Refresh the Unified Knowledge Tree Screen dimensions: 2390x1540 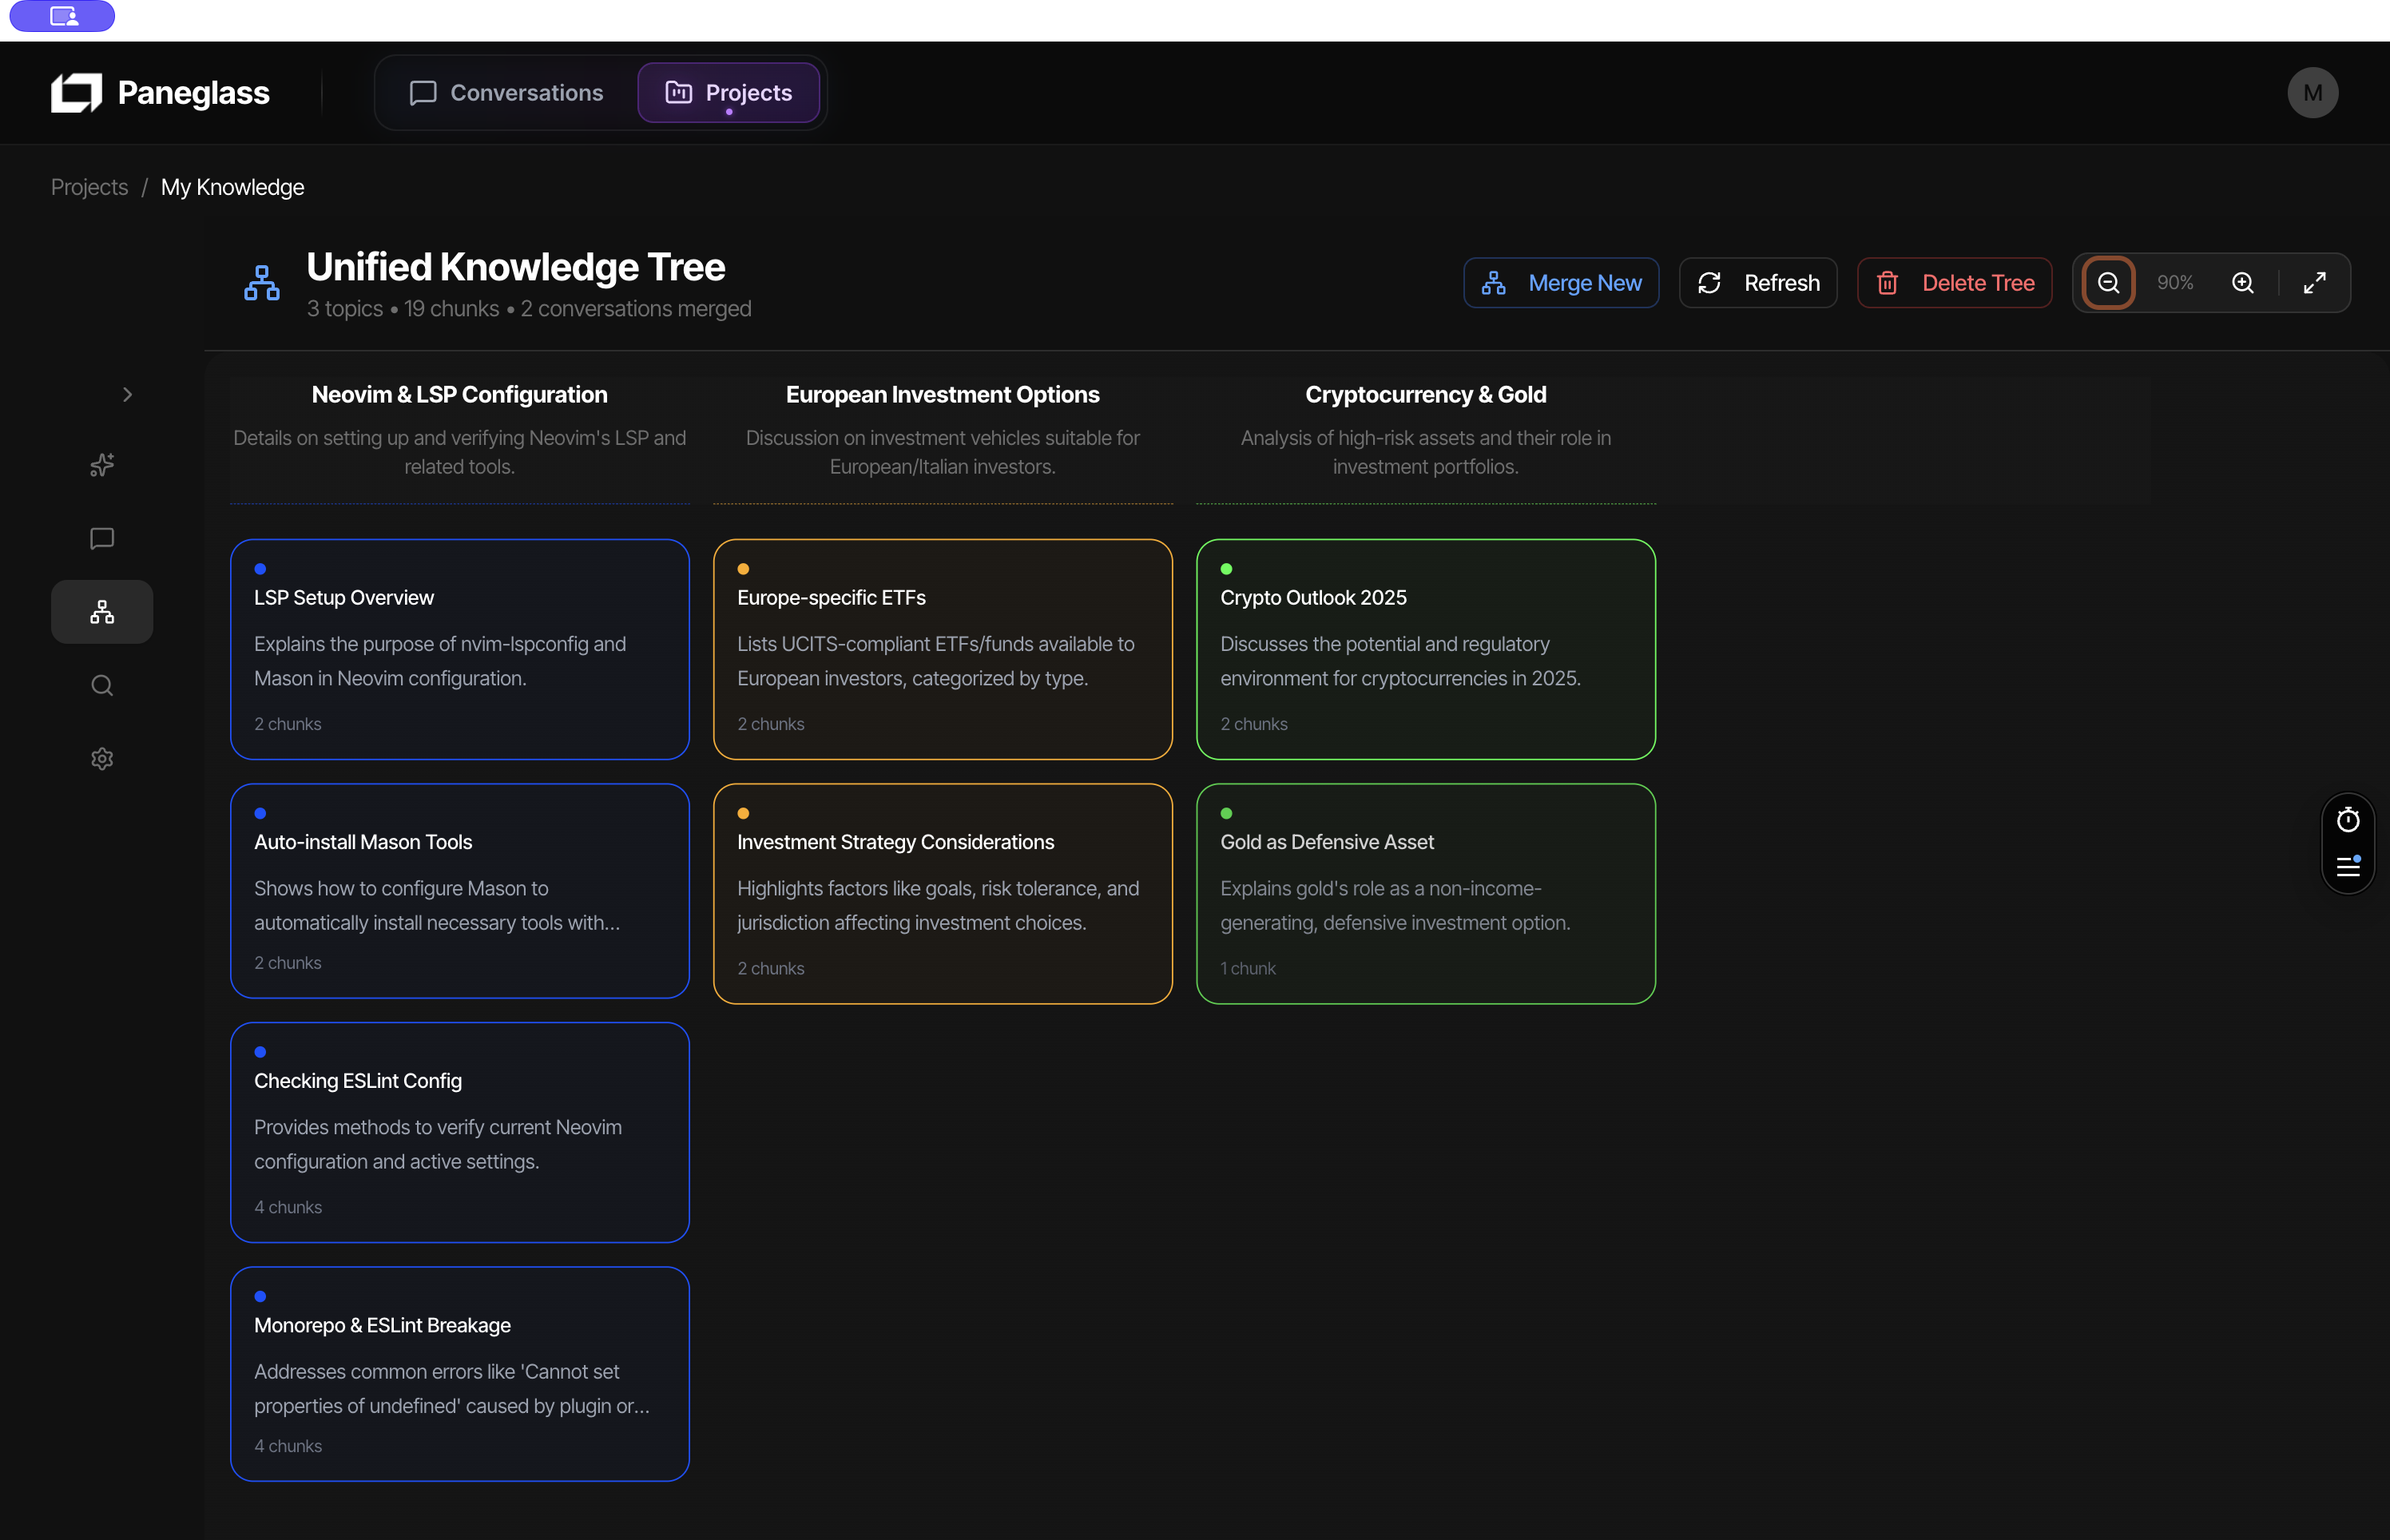click(1758, 282)
